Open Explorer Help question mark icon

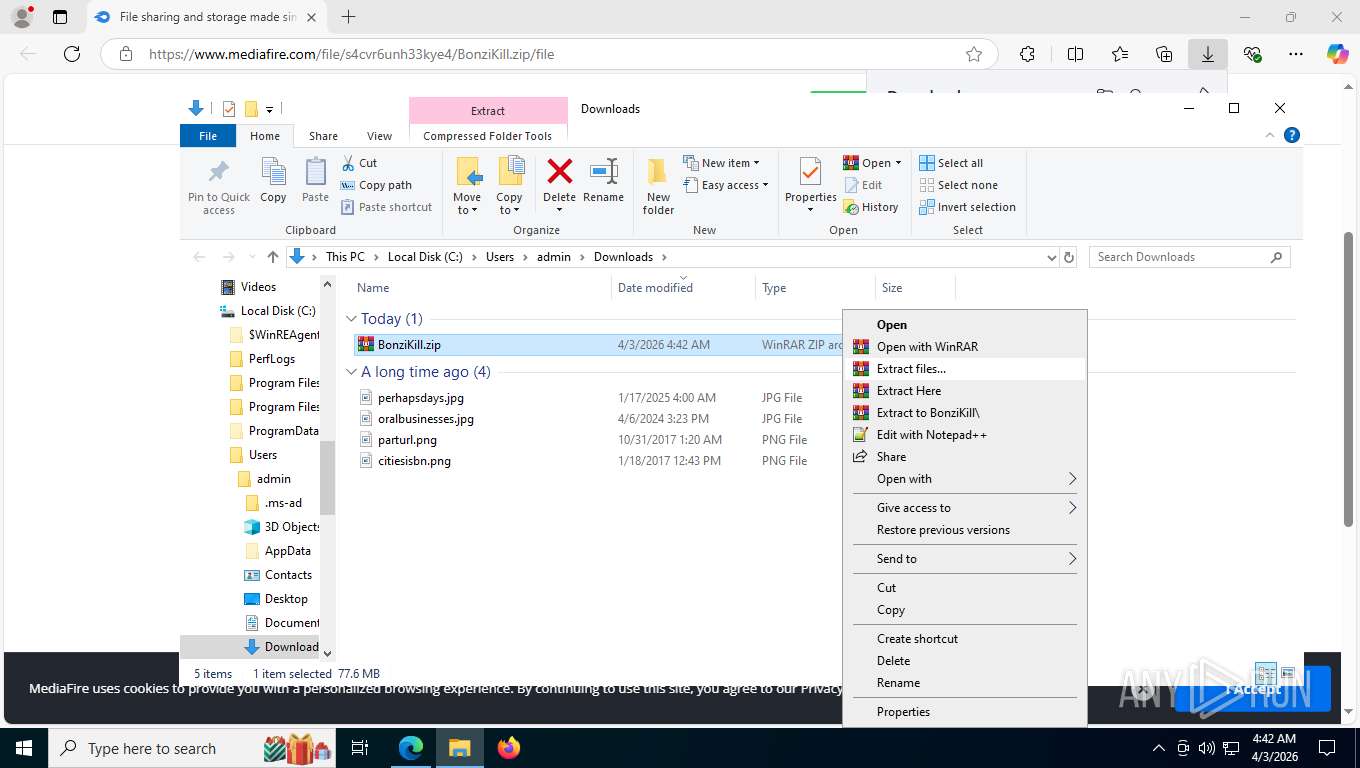[x=1291, y=136]
